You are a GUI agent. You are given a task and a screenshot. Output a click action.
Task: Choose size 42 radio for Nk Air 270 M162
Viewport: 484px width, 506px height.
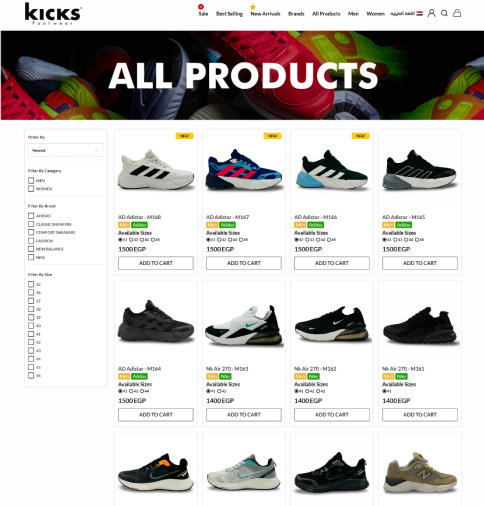pyautogui.click(x=307, y=391)
